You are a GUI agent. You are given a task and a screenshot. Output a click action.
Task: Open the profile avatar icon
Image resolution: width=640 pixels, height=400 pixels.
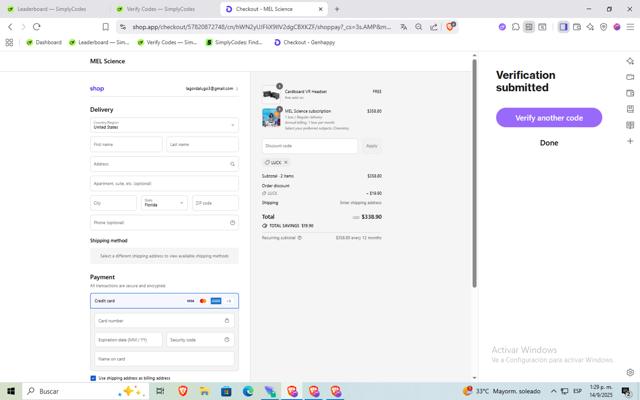617,27
